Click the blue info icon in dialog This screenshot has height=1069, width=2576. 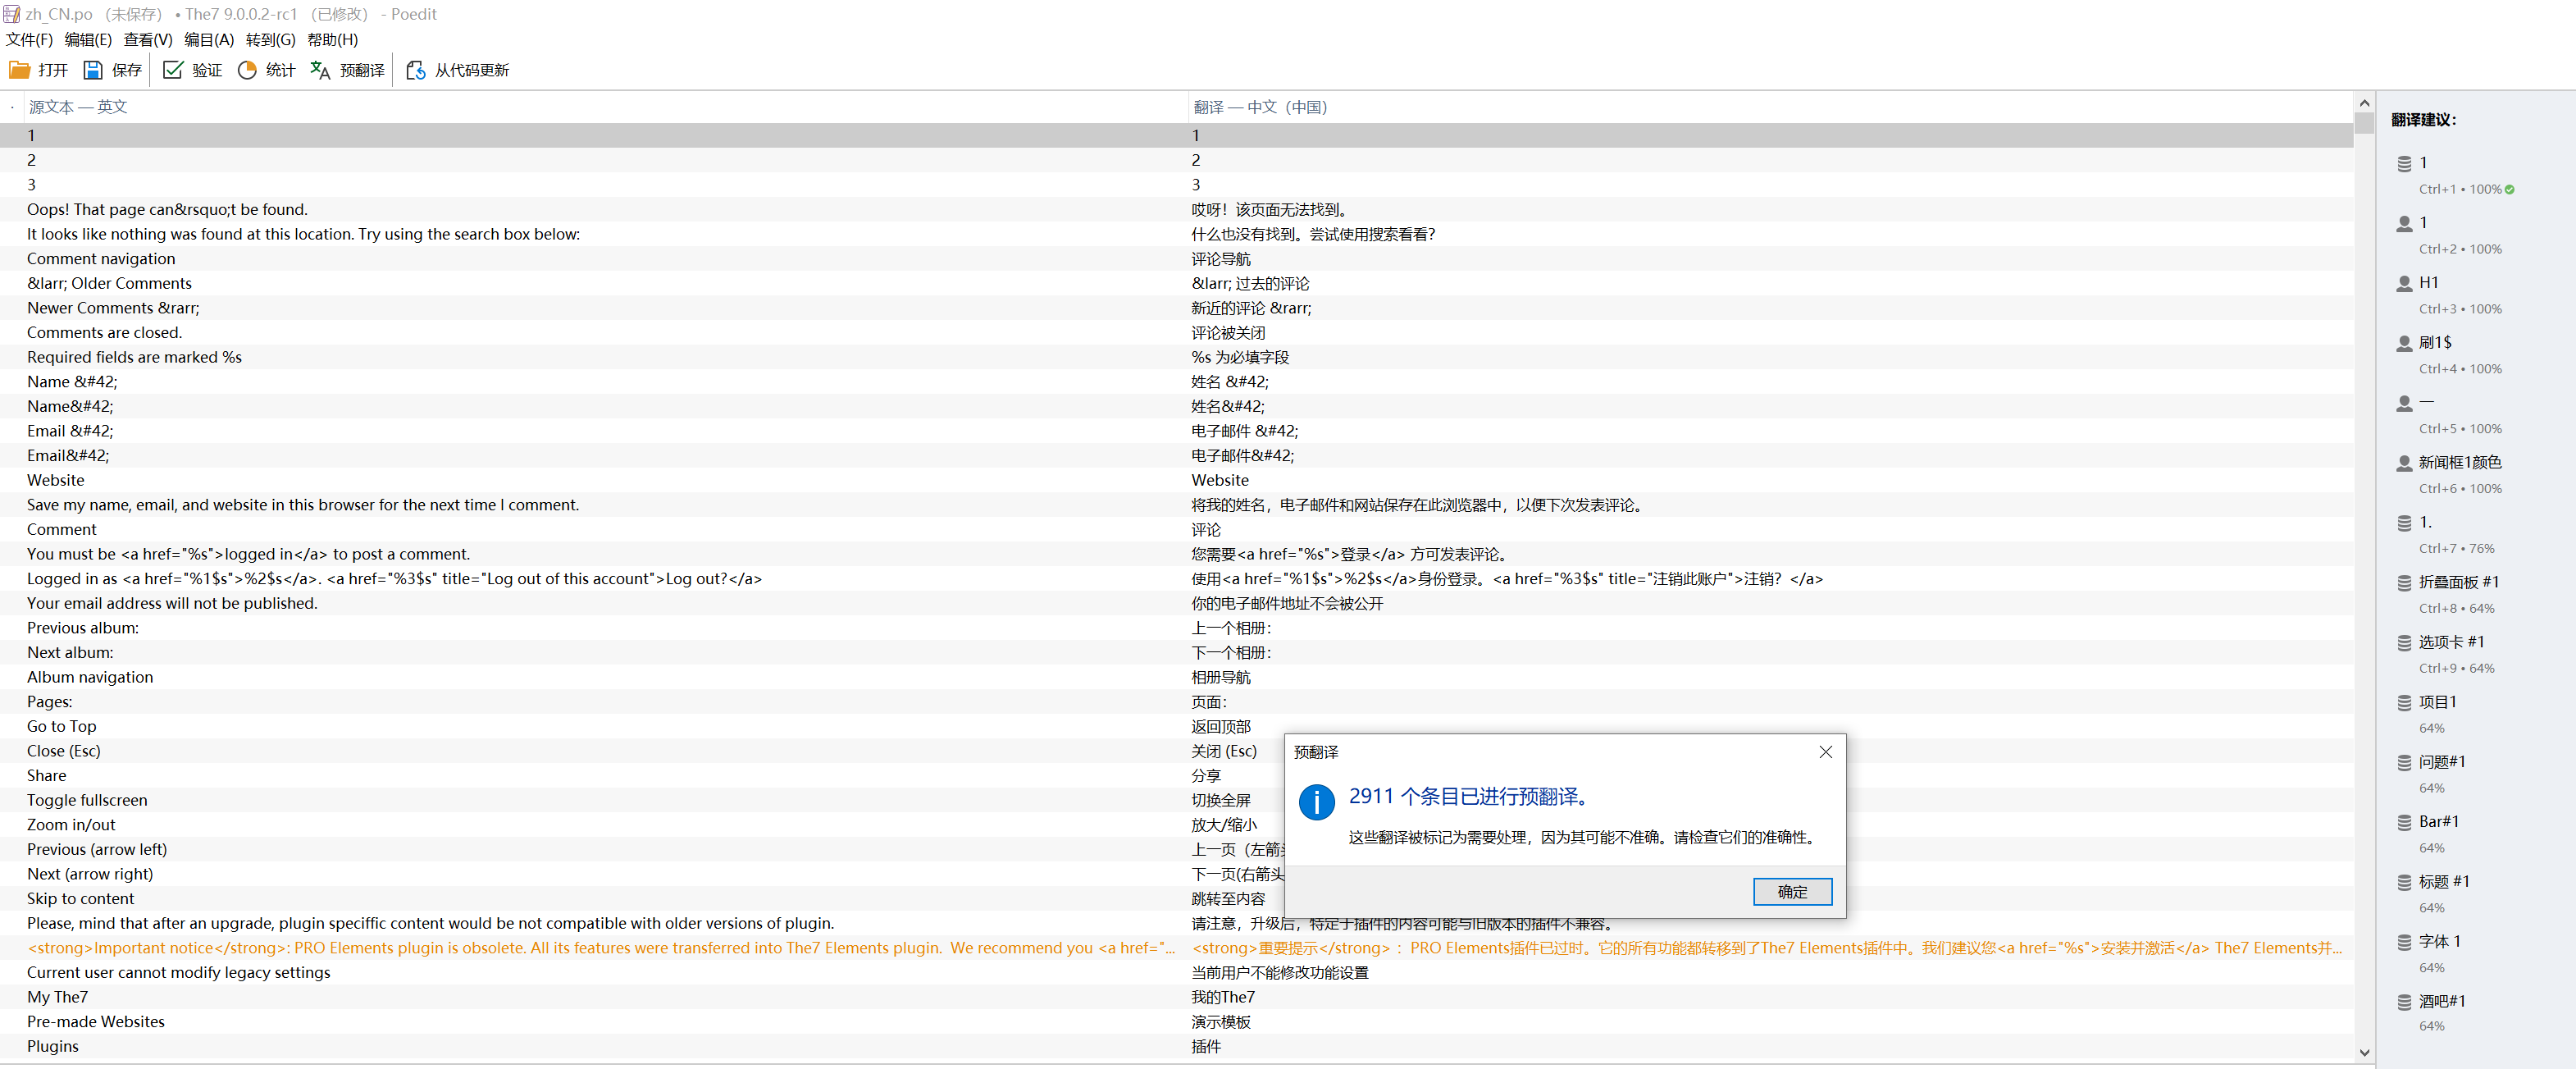point(1316,802)
